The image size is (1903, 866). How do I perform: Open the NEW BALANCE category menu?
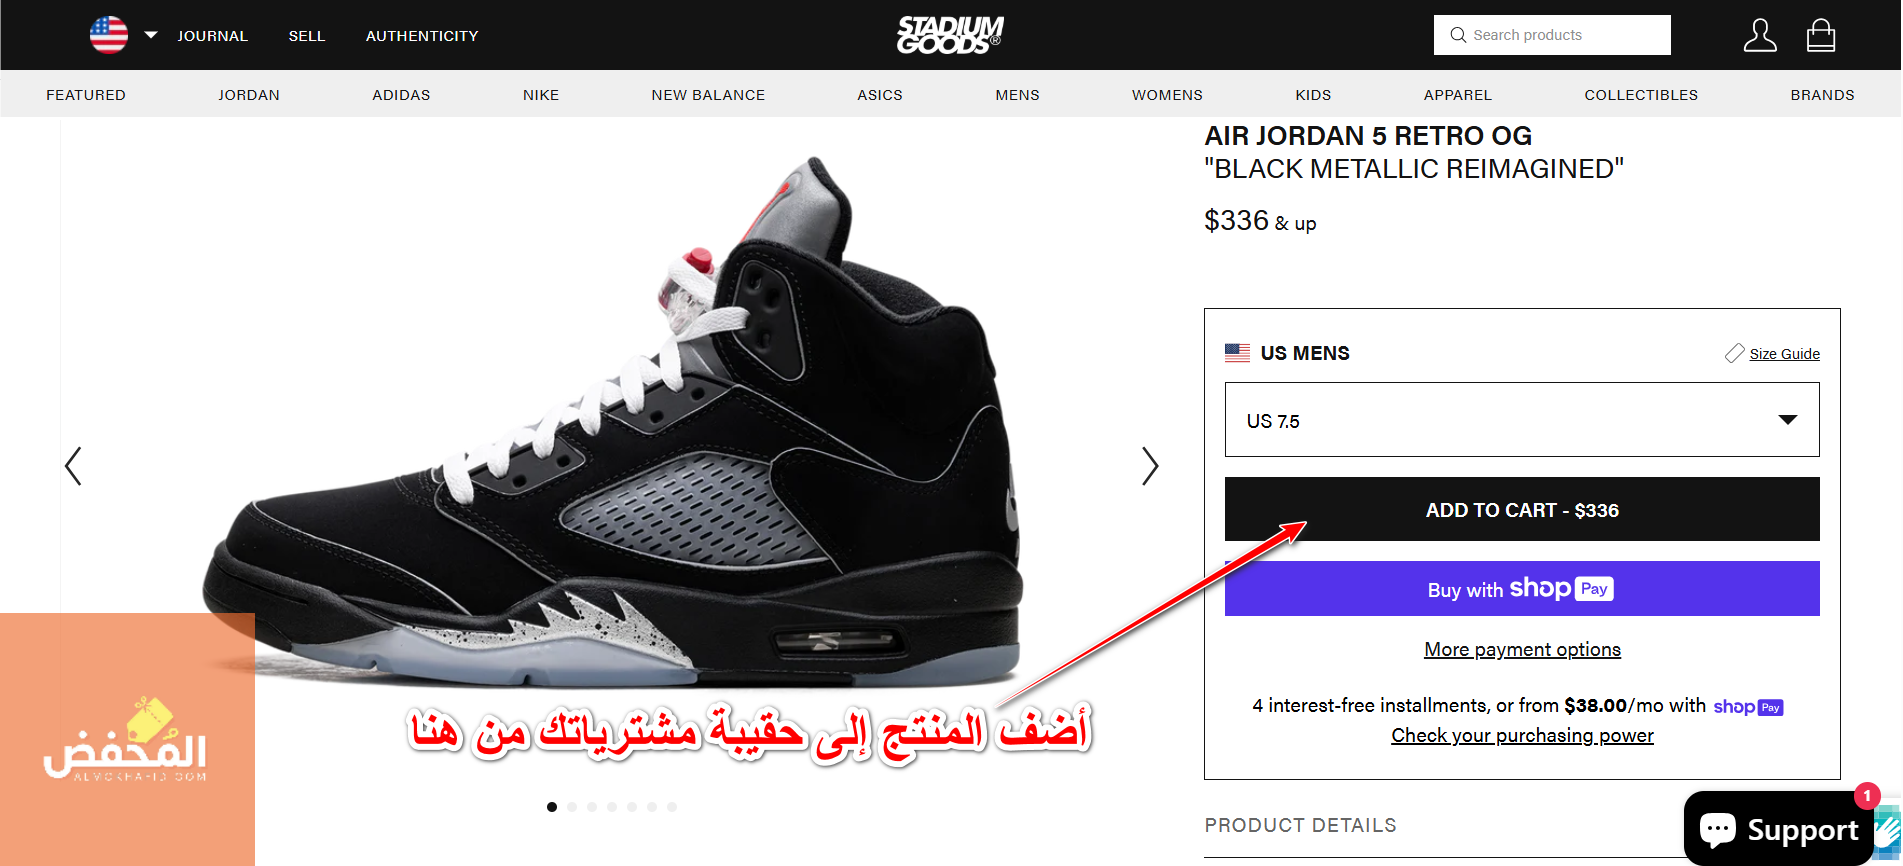point(708,95)
